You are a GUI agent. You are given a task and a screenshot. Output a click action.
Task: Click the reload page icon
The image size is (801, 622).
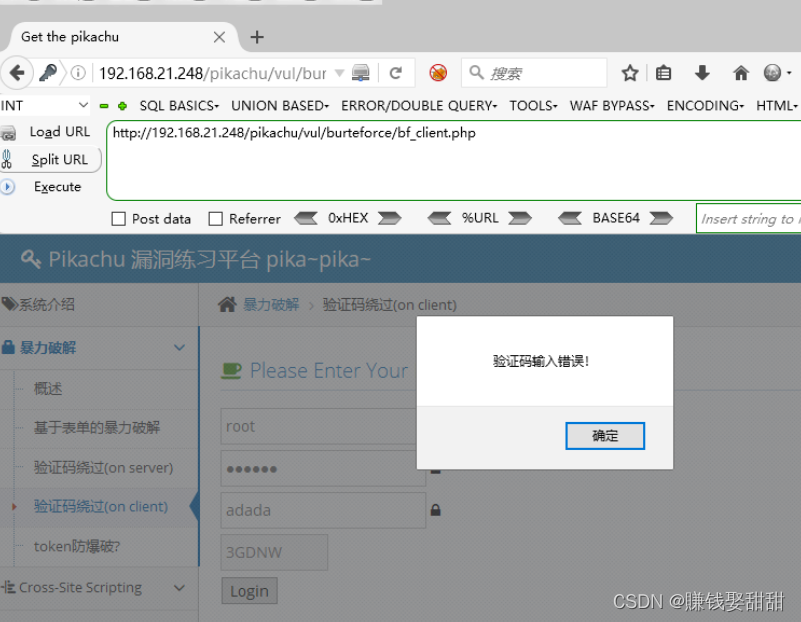pyautogui.click(x=395, y=73)
